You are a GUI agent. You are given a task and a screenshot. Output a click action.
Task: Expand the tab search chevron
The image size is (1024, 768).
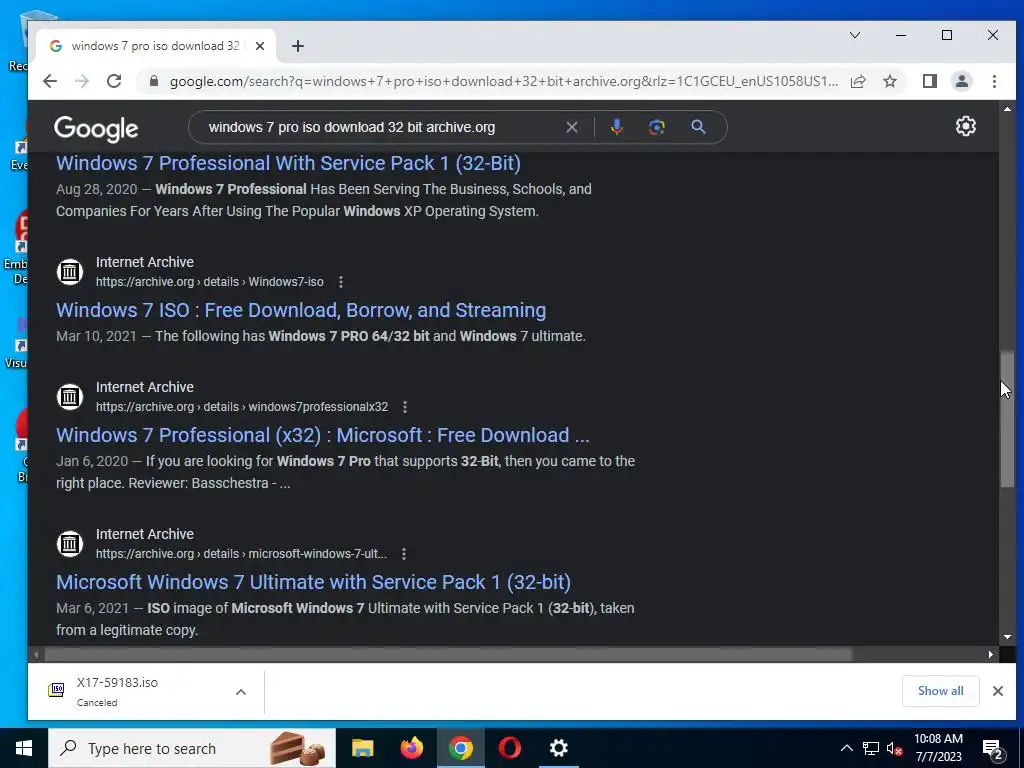[x=855, y=35]
